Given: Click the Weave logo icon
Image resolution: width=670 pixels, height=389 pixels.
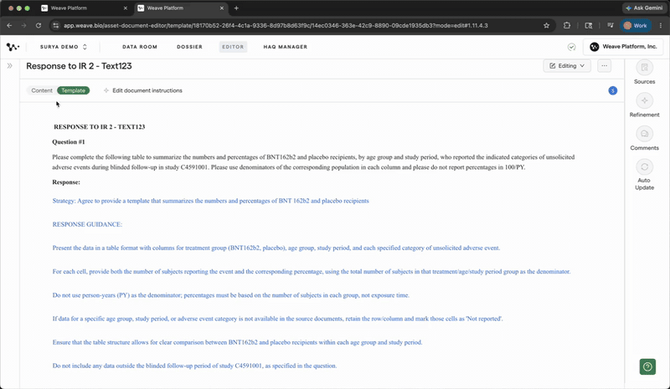Looking at the screenshot, I should (13, 47).
